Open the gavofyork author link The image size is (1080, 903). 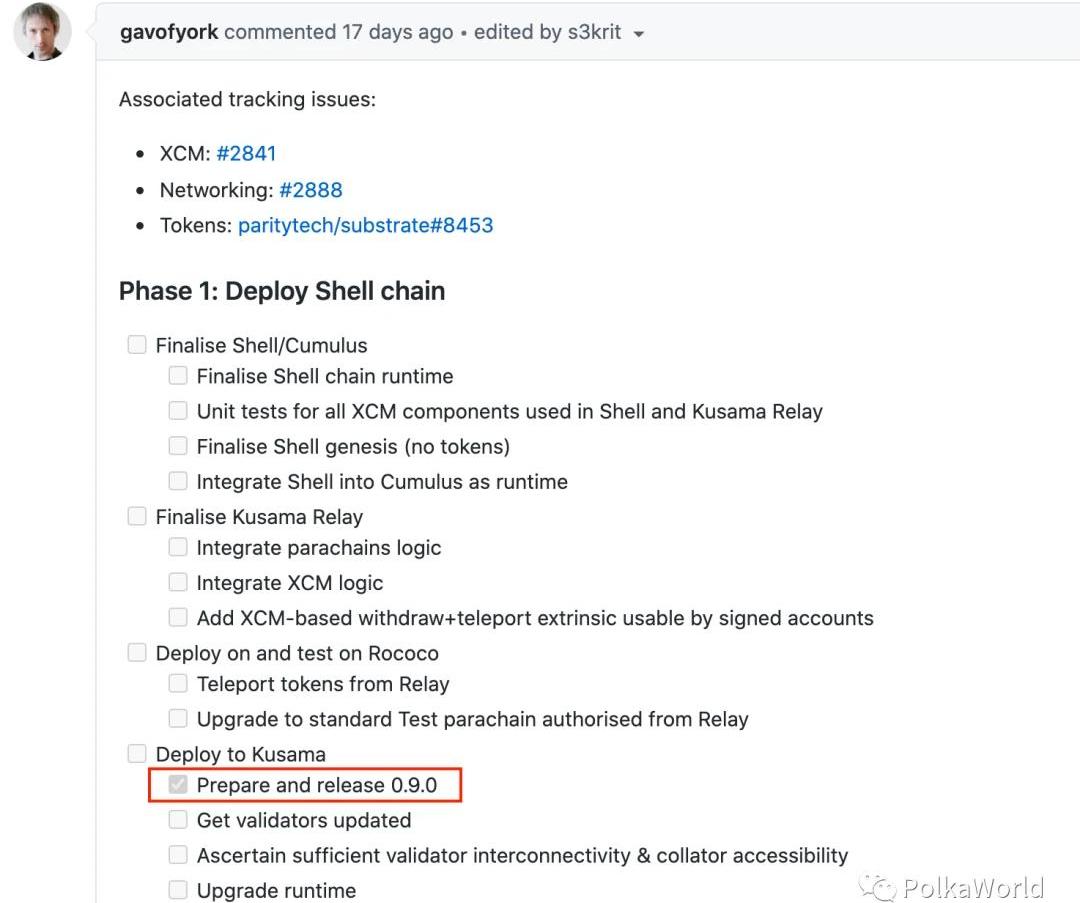(169, 32)
